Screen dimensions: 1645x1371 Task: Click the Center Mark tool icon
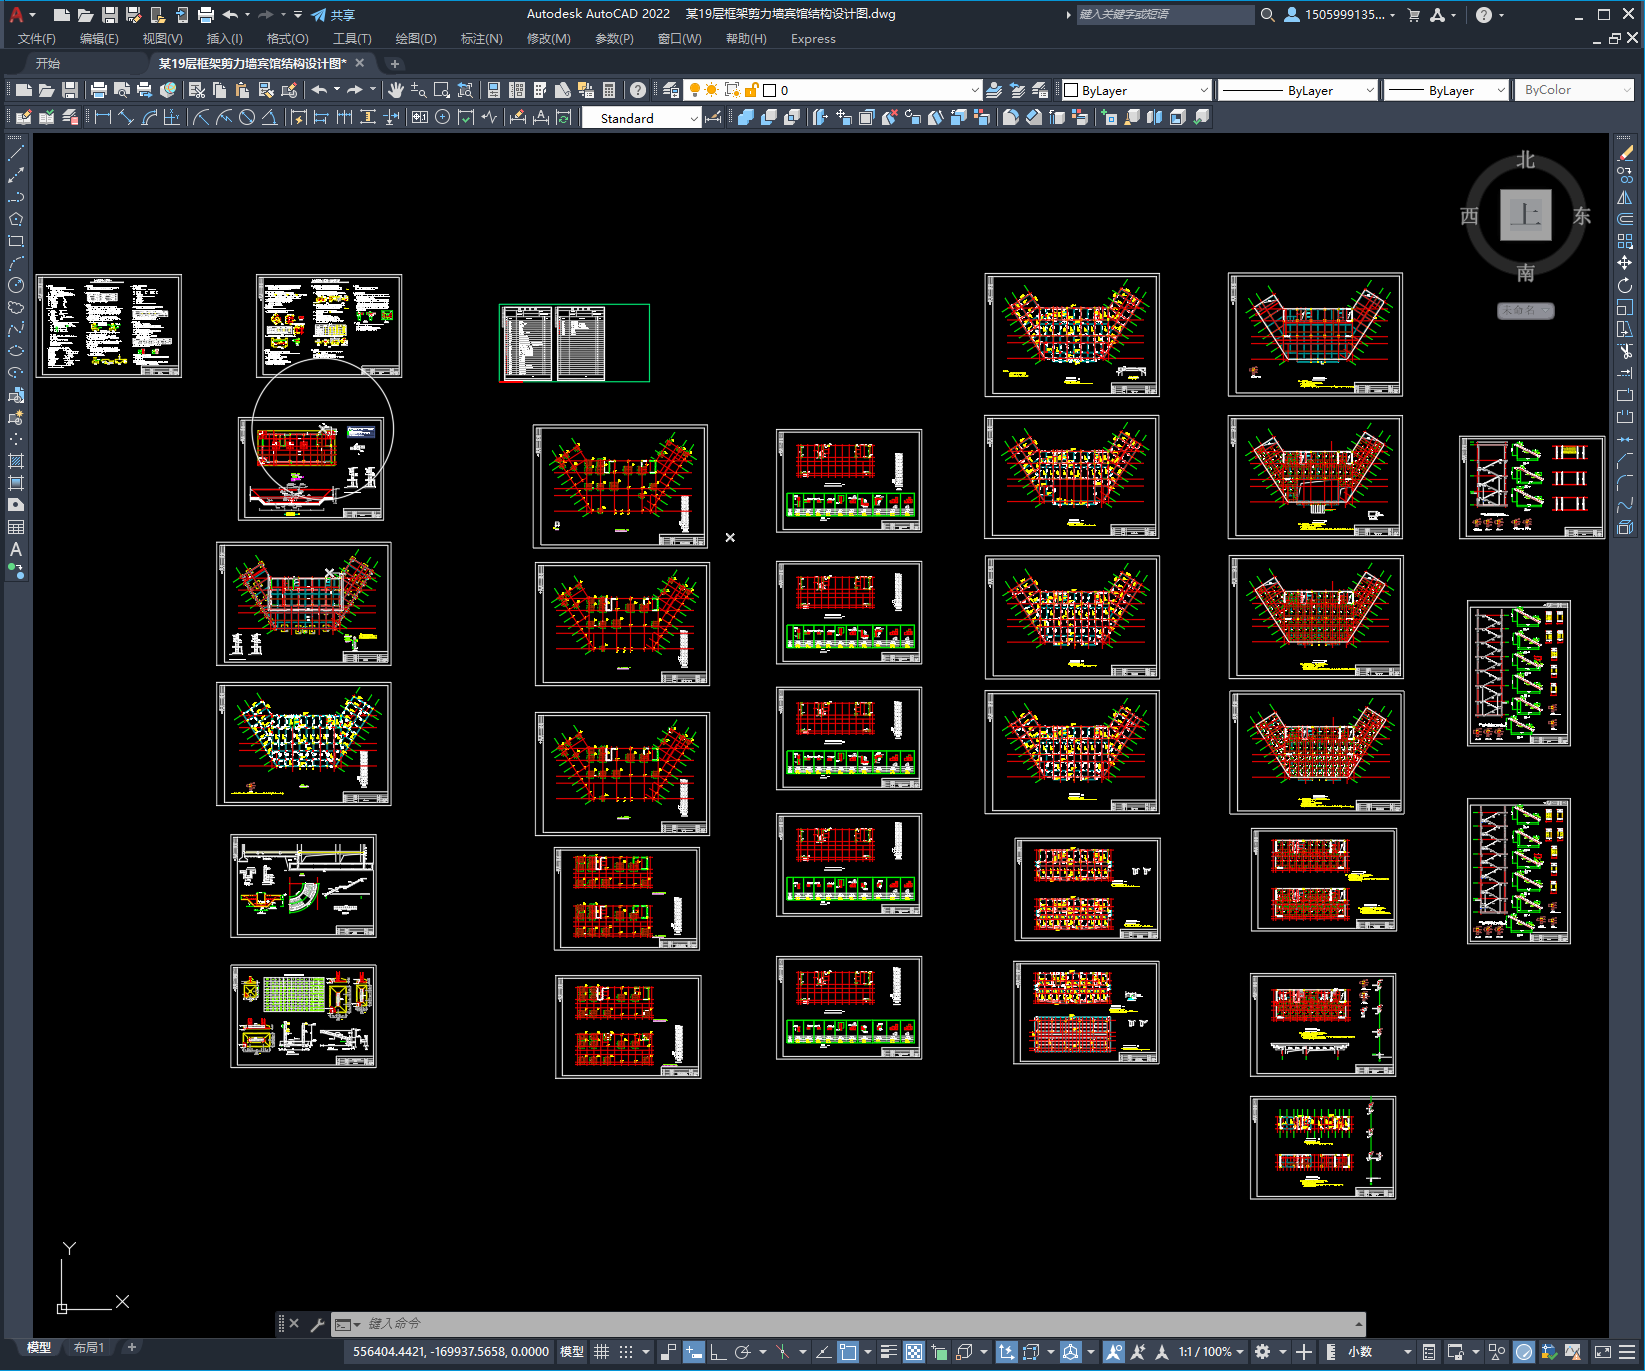(x=442, y=117)
